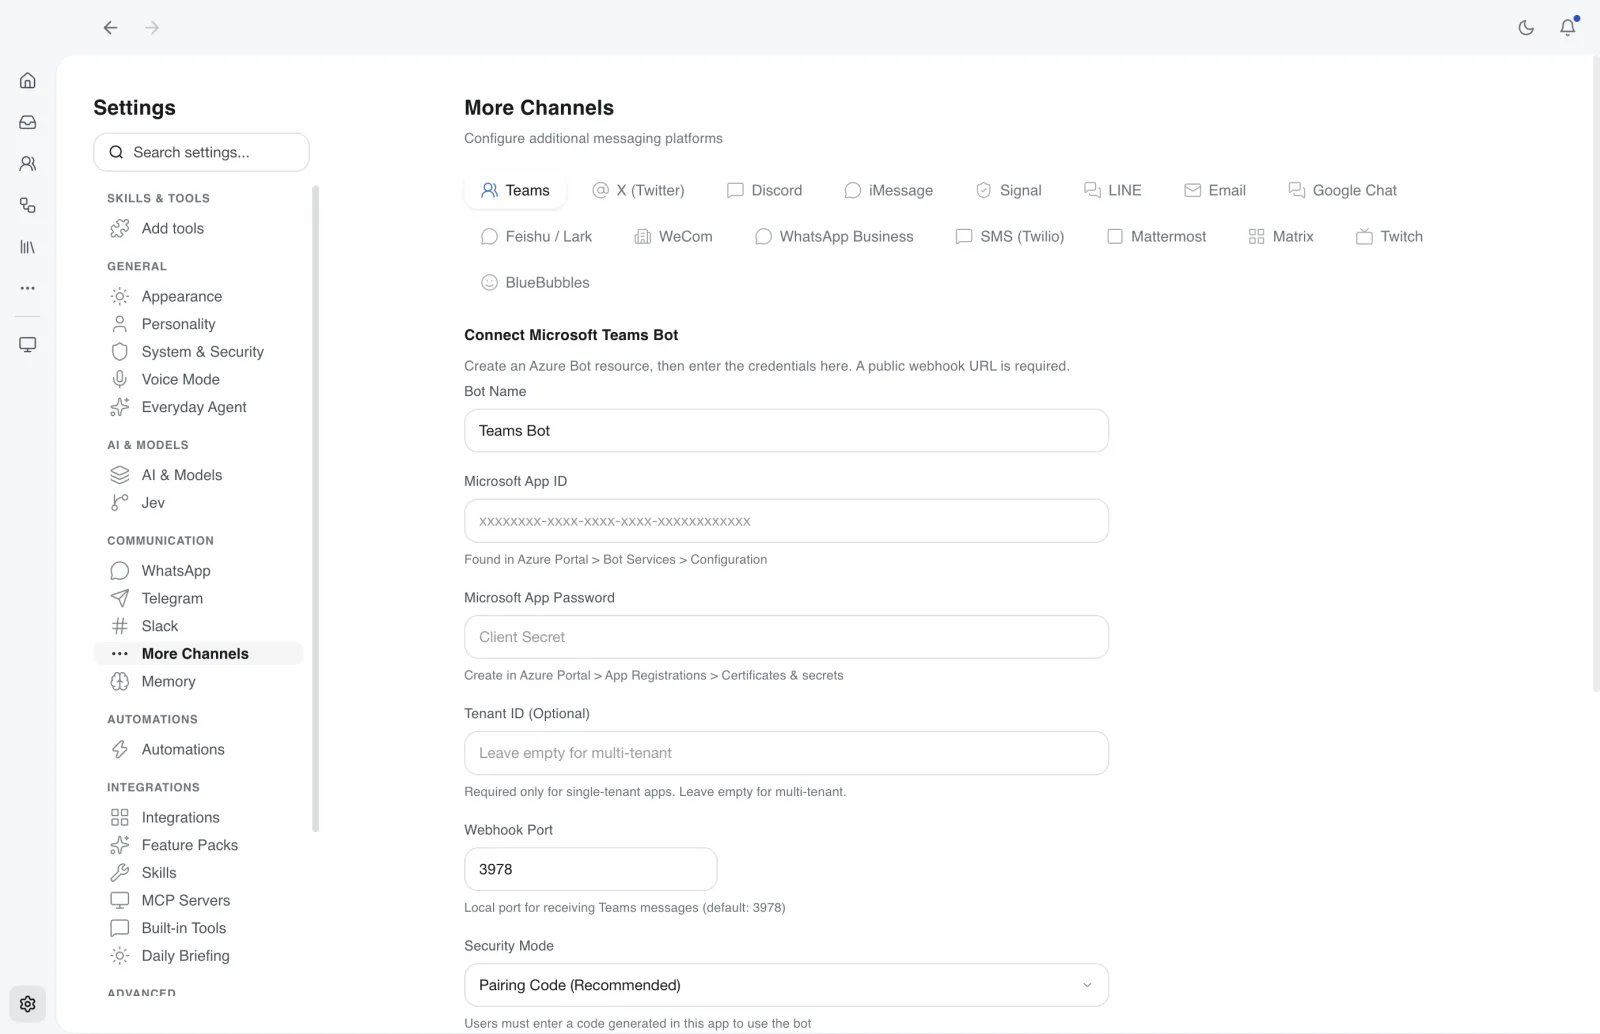The height and width of the screenshot is (1034, 1600).
Task: Select the Signal channel tab
Action: click(x=1009, y=190)
